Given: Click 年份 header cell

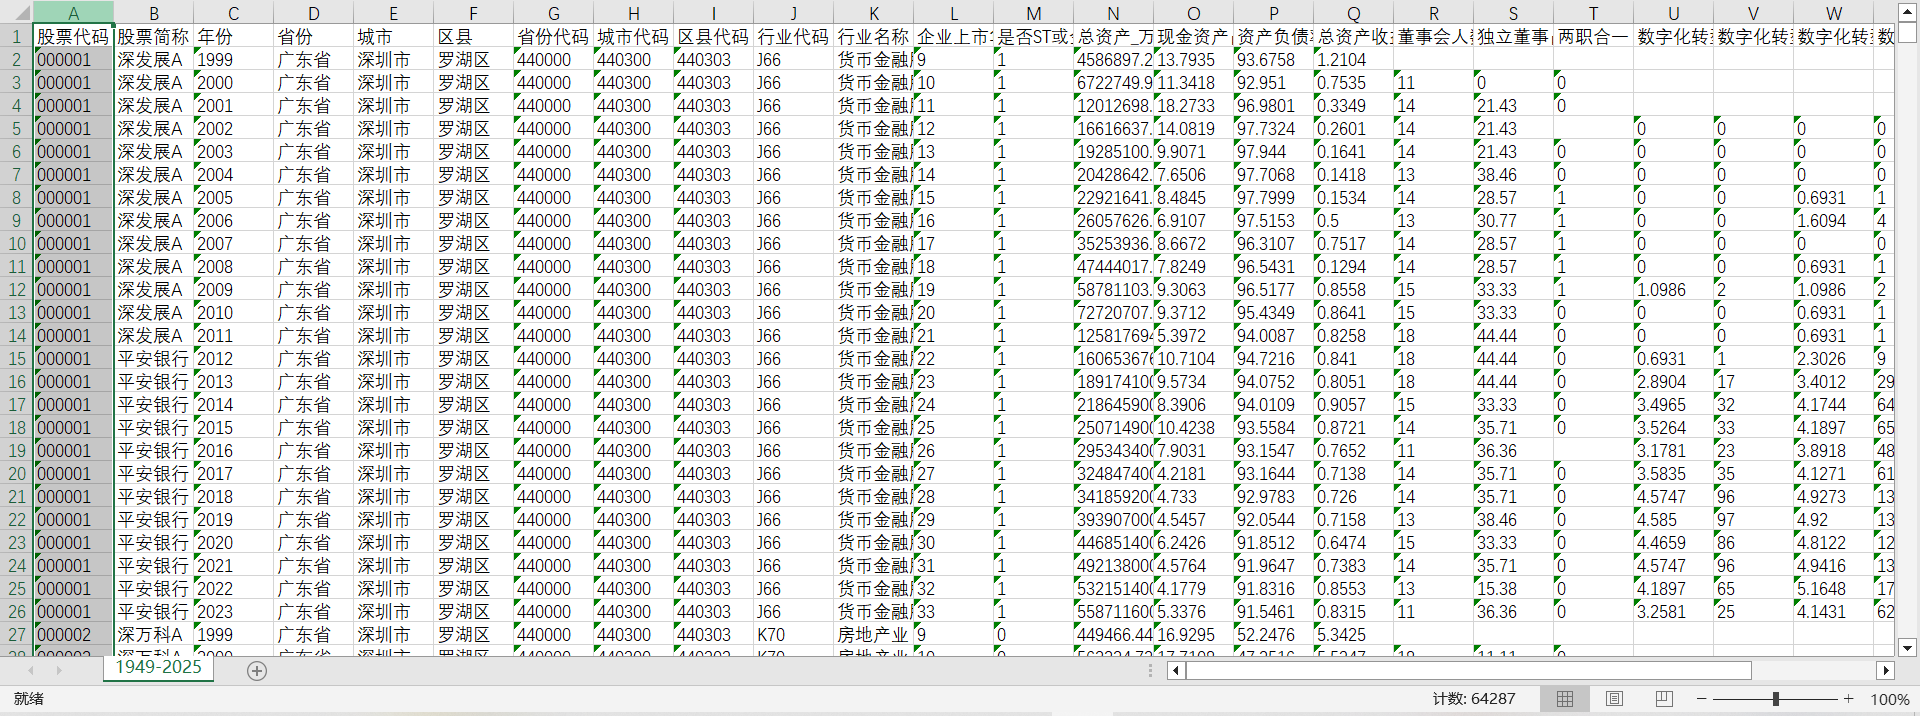Looking at the screenshot, I should [x=233, y=36].
